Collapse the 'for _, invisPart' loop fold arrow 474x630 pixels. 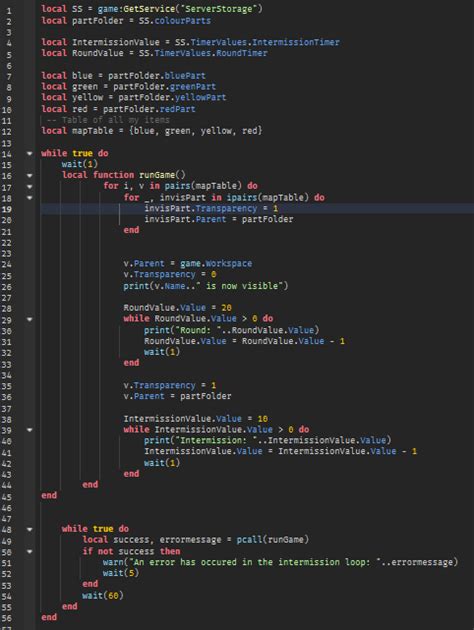pos(29,198)
